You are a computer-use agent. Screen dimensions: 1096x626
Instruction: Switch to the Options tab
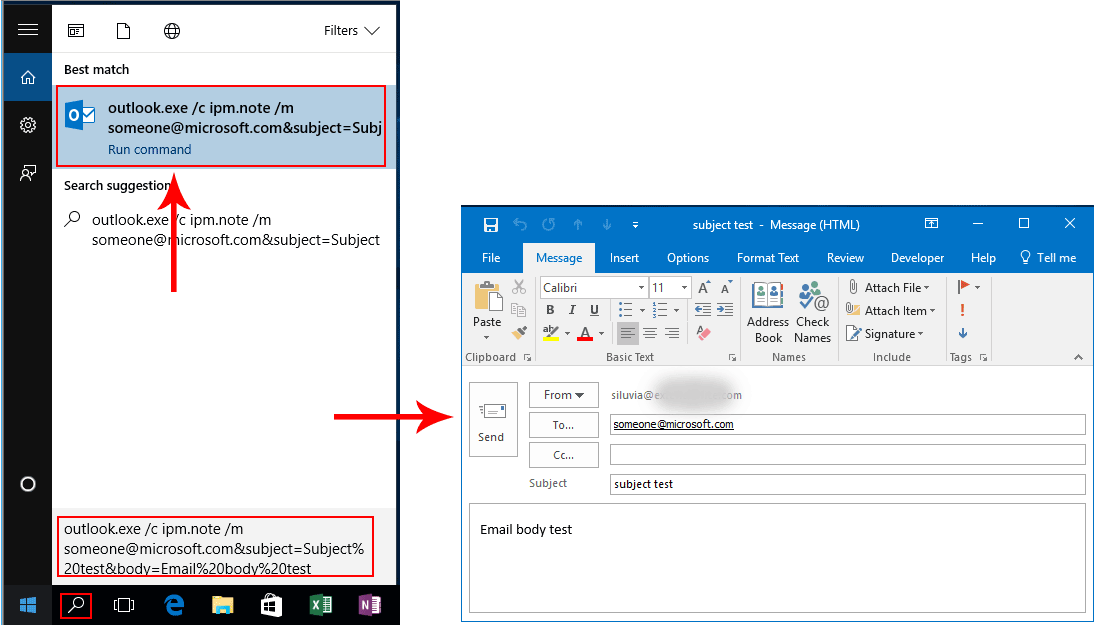688,258
